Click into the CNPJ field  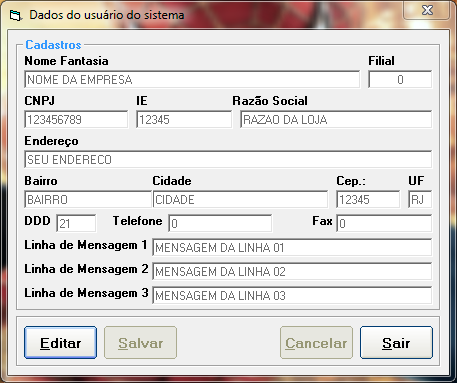tap(76, 119)
